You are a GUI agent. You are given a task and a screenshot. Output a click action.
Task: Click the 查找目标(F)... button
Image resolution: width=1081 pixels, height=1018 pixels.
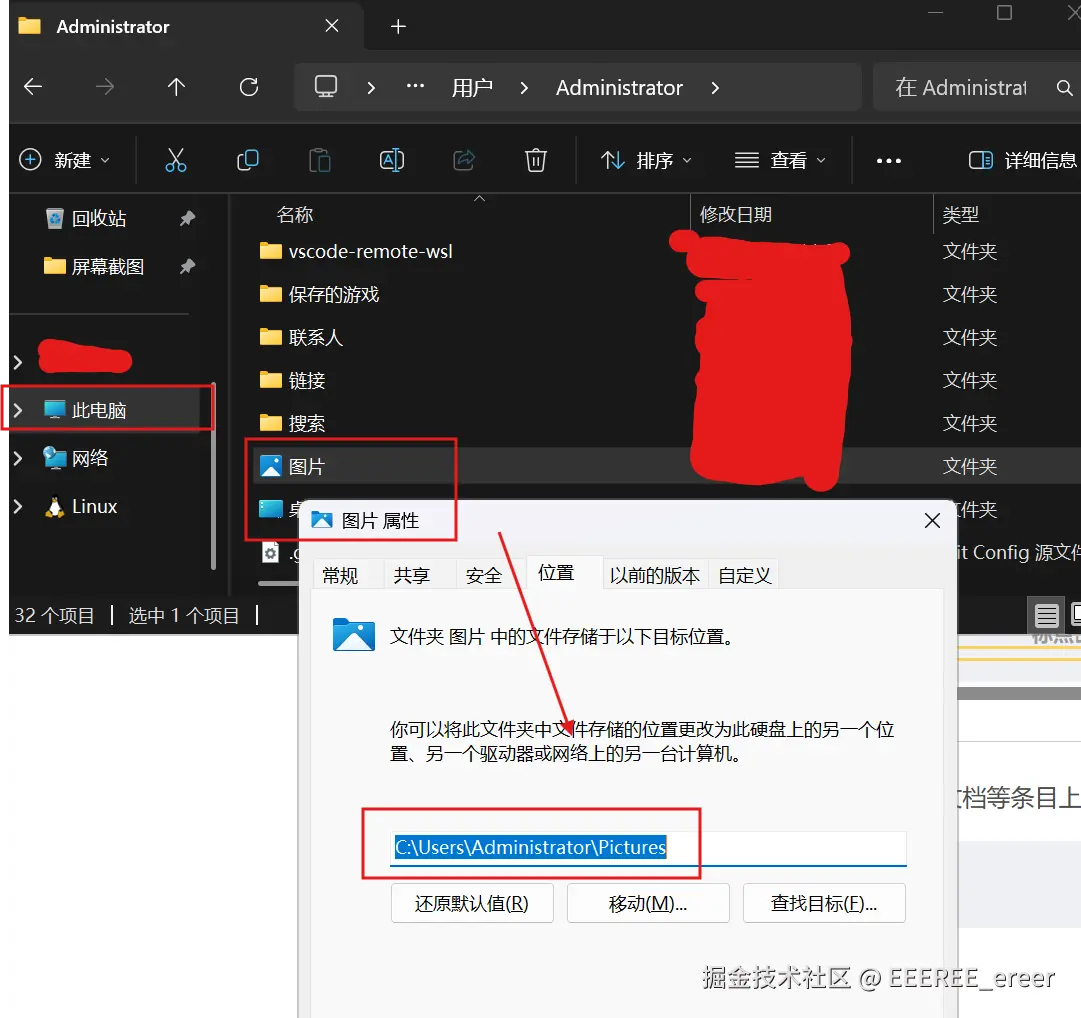[824, 904]
